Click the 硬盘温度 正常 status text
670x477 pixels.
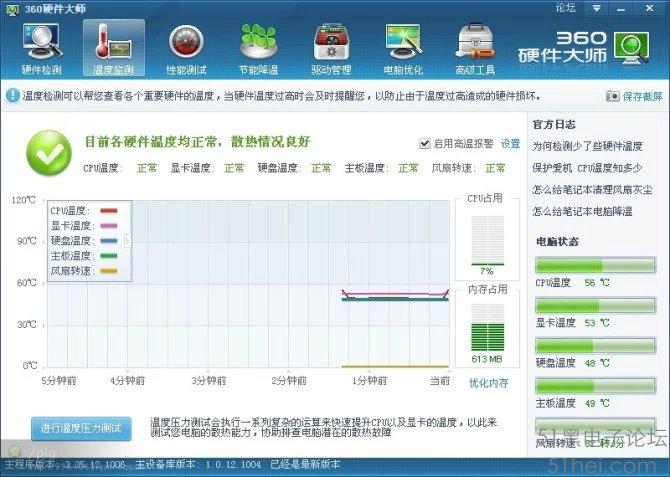(x=321, y=168)
